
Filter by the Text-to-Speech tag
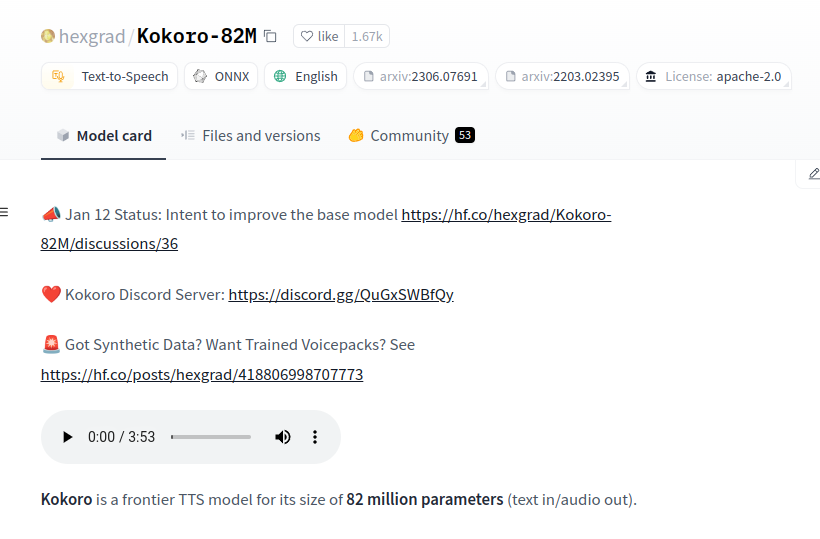[109, 76]
